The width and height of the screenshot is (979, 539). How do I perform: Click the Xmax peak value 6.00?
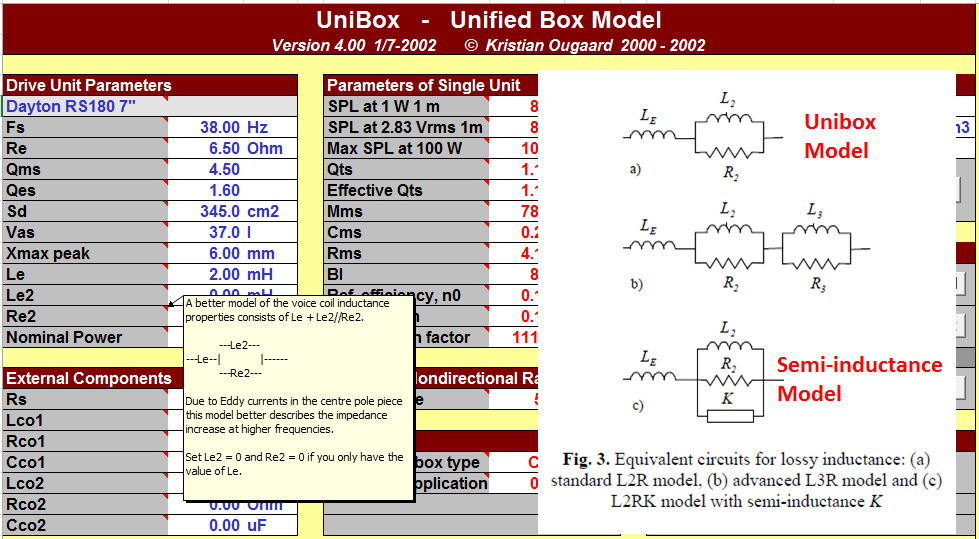pyautogui.click(x=225, y=254)
